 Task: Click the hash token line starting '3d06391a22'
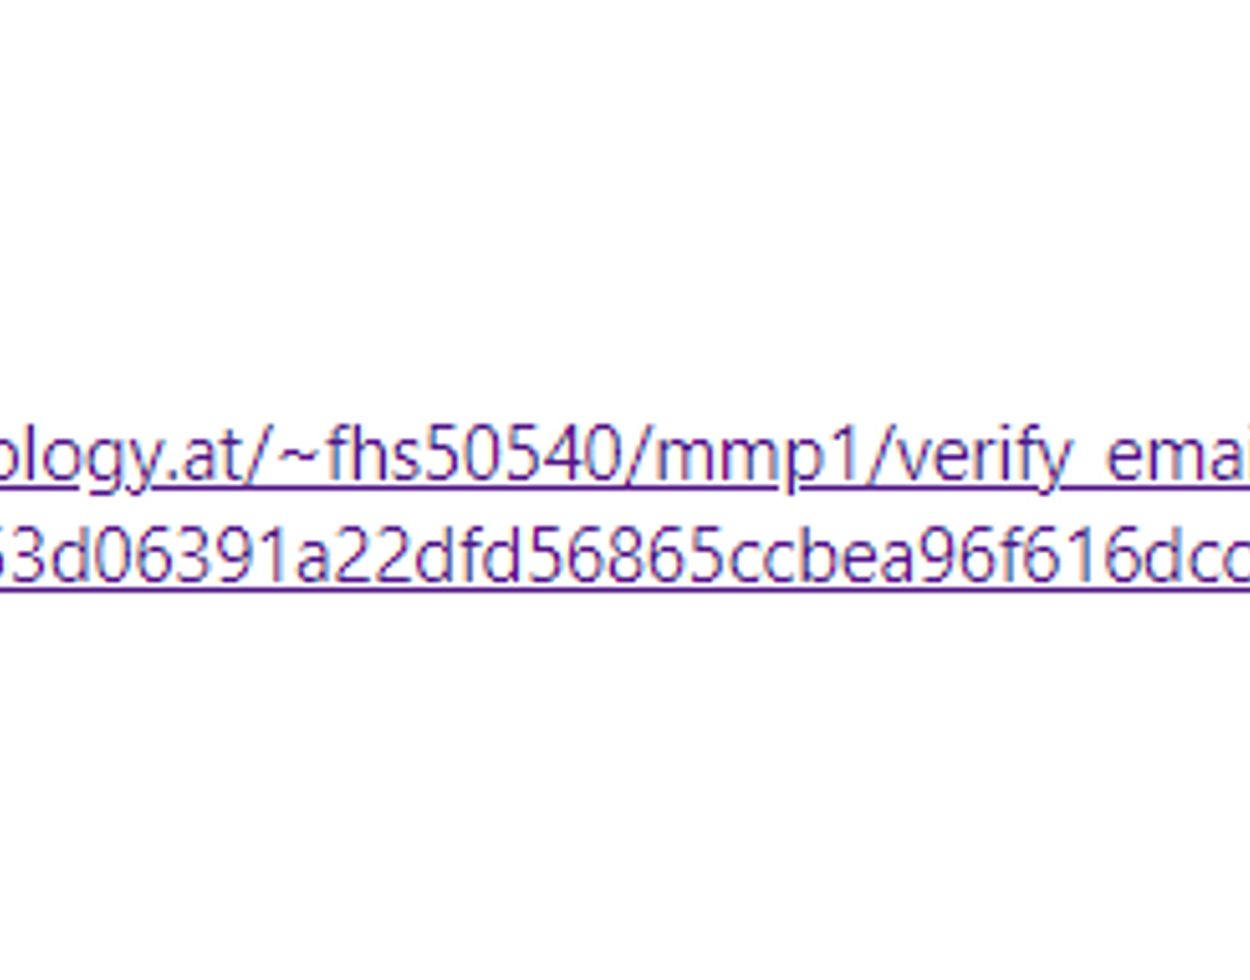point(625,555)
